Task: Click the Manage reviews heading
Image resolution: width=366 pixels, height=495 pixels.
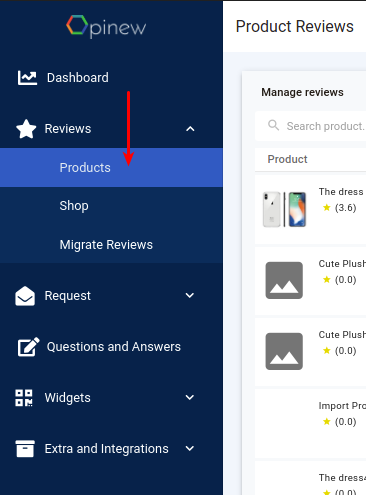Action: tap(302, 92)
